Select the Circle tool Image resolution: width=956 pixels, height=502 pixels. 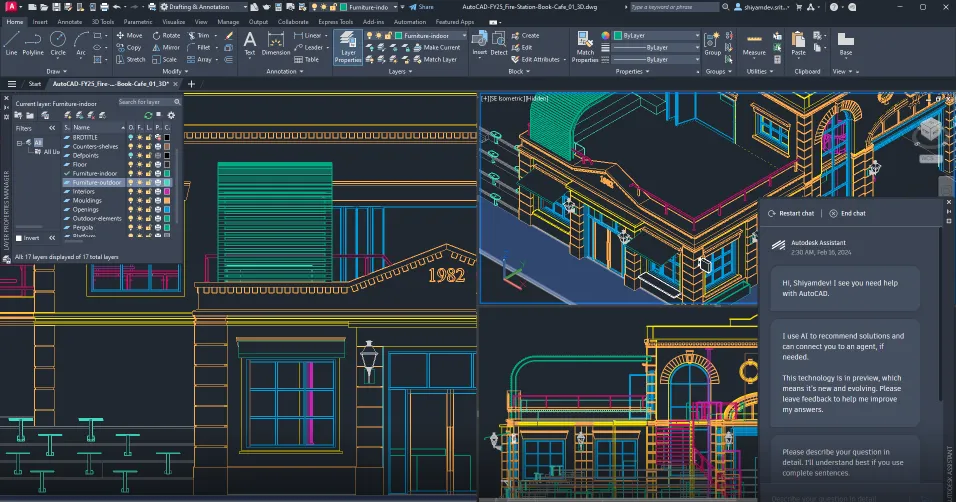coord(58,44)
